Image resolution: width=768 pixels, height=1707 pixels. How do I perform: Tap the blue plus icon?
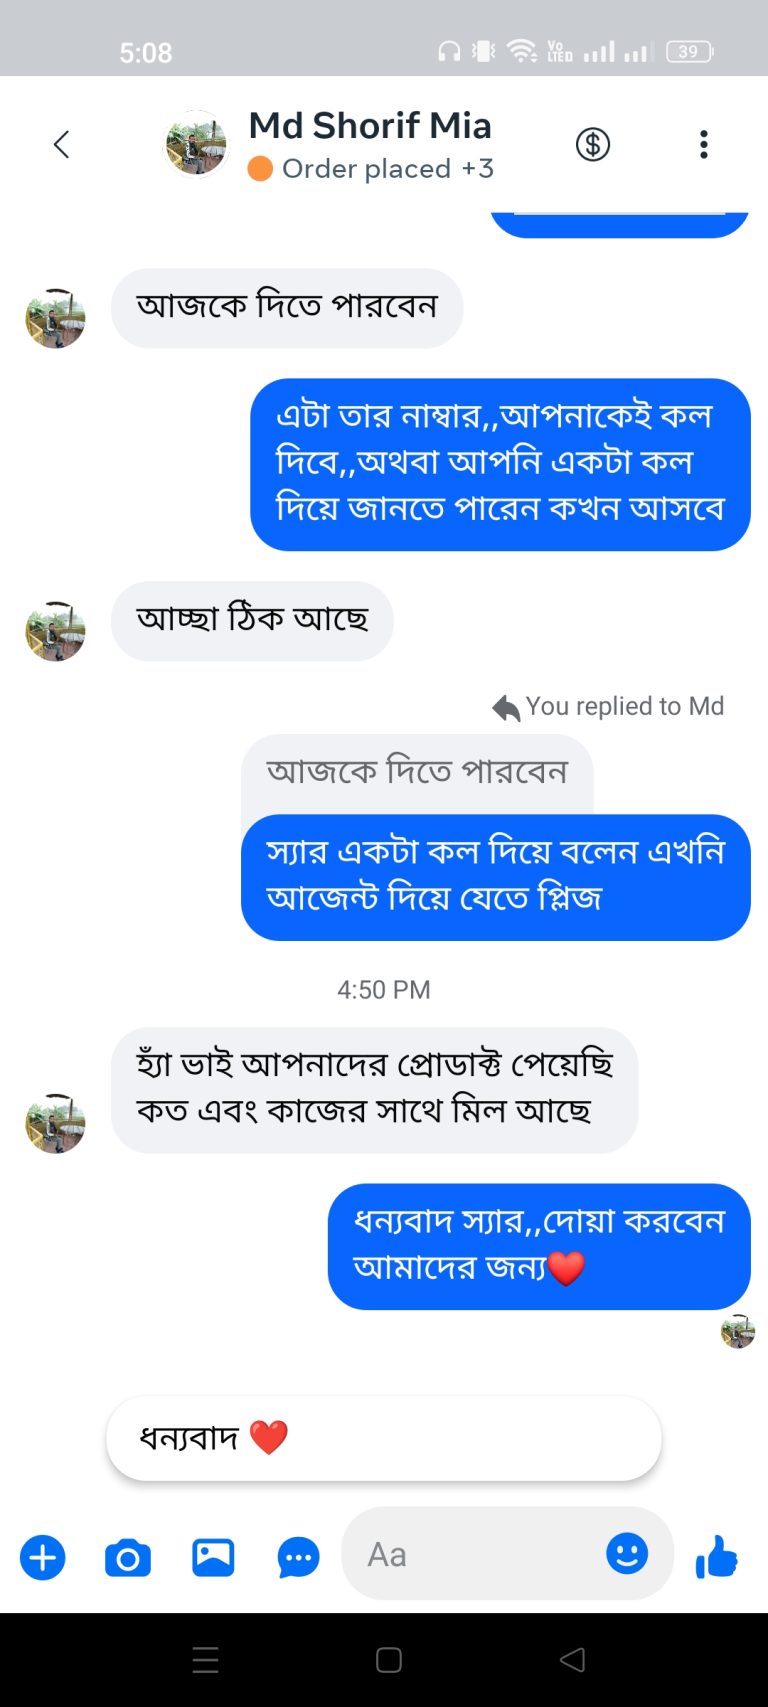[43, 1557]
